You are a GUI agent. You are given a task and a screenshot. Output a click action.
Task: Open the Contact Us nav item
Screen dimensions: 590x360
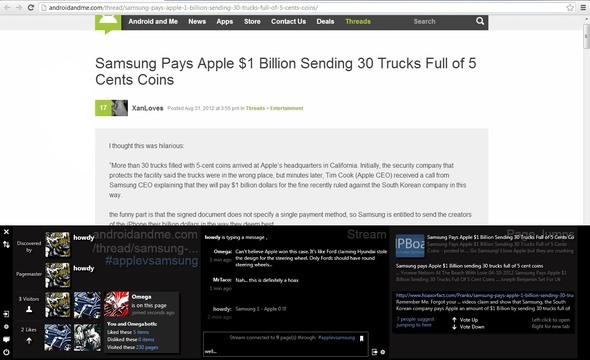pos(289,21)
